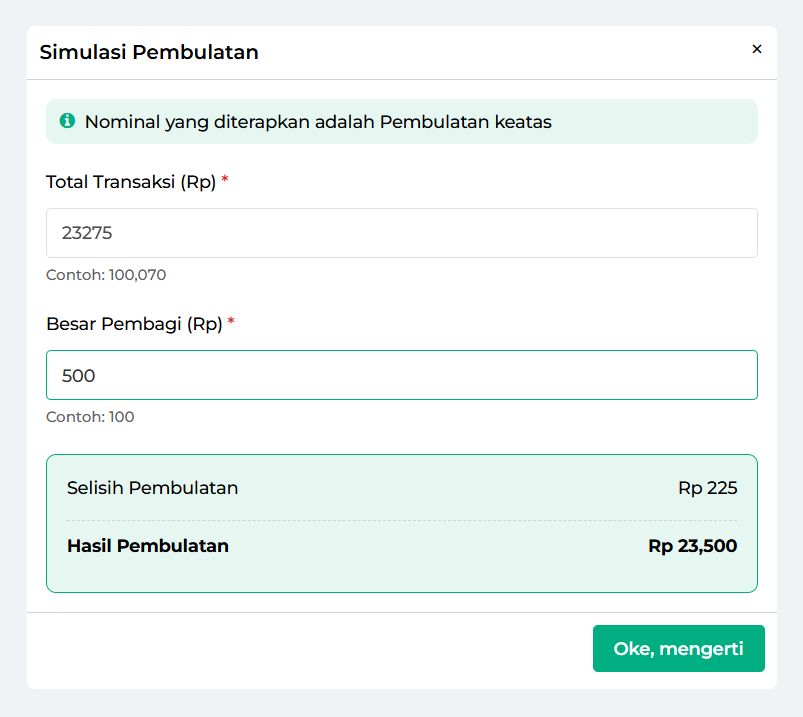Click the "Simulasi Pembulatan" dialog title
The height and width of the screenshot is (717, 803).
tap(149, 53)
